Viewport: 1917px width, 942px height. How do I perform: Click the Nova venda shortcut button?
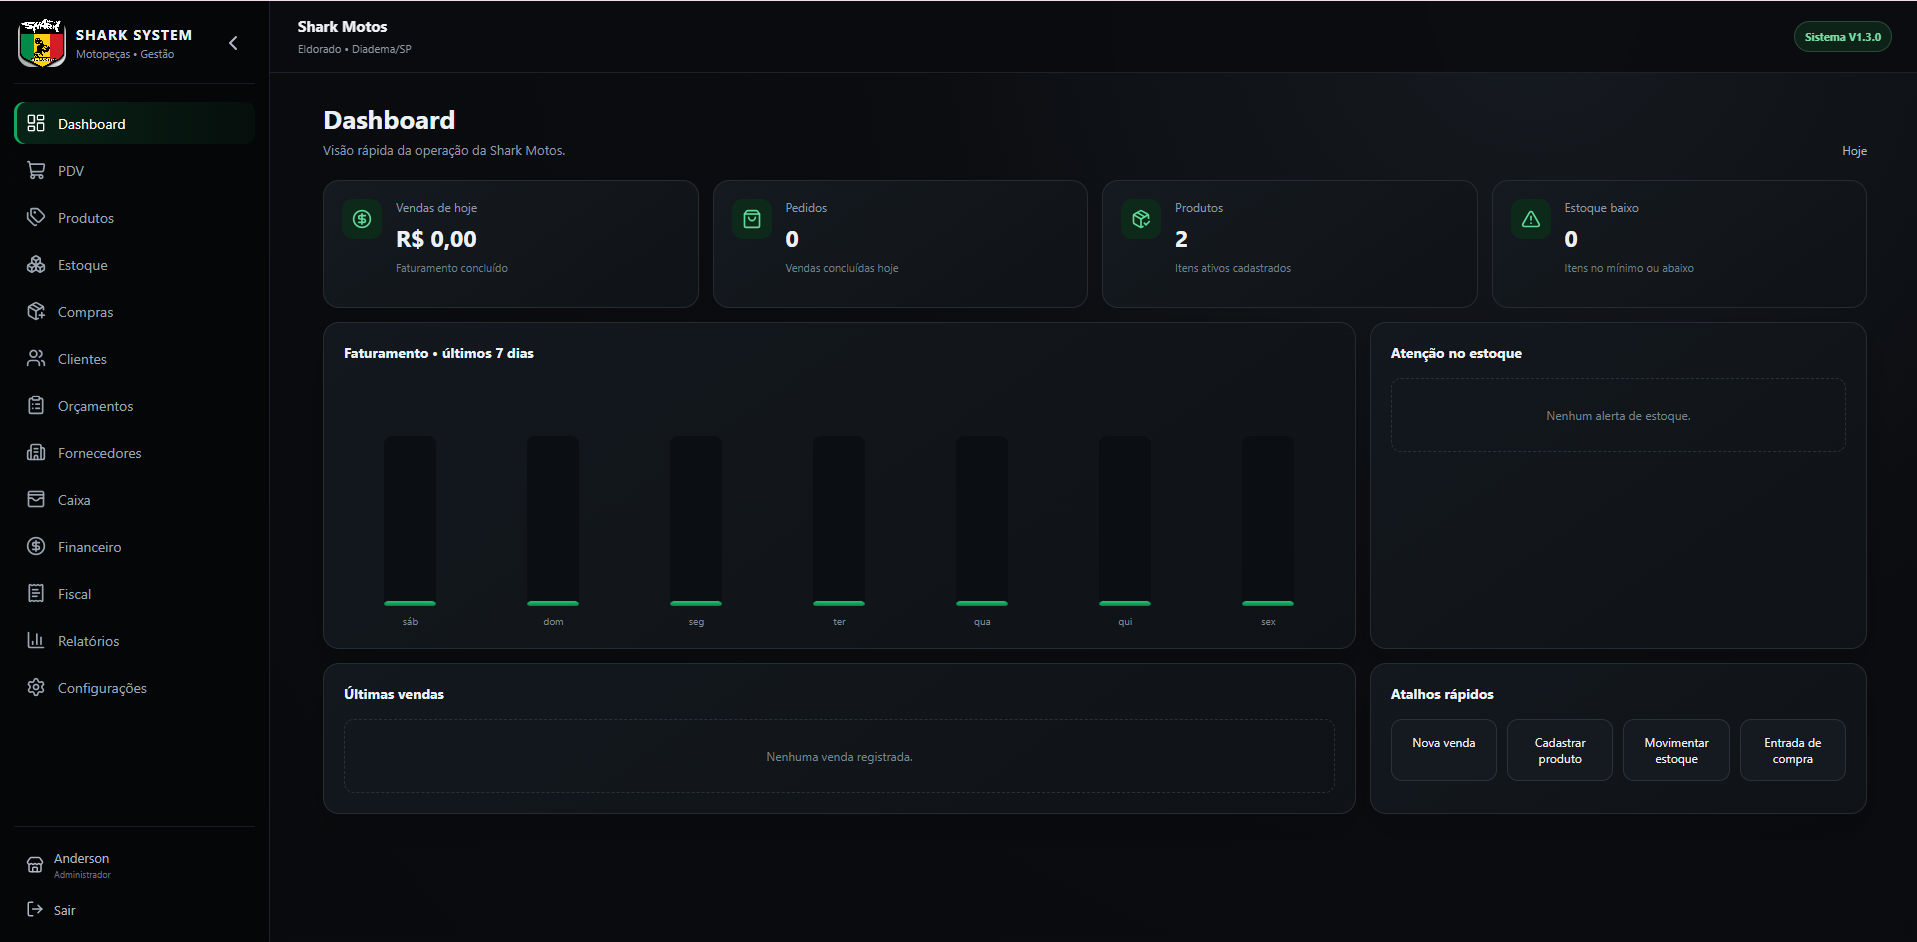[x=1443, y=750]
